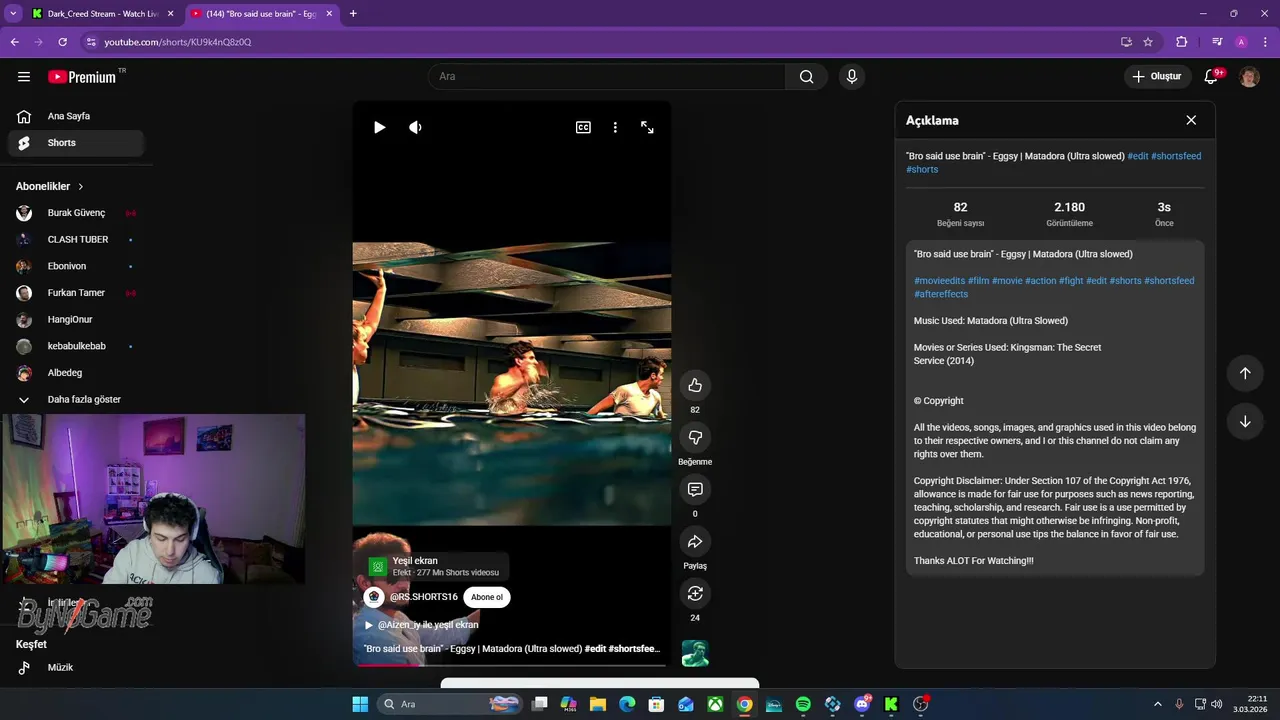Mute the Short's volume
The image size is (1280, 720).
point(415,127)
